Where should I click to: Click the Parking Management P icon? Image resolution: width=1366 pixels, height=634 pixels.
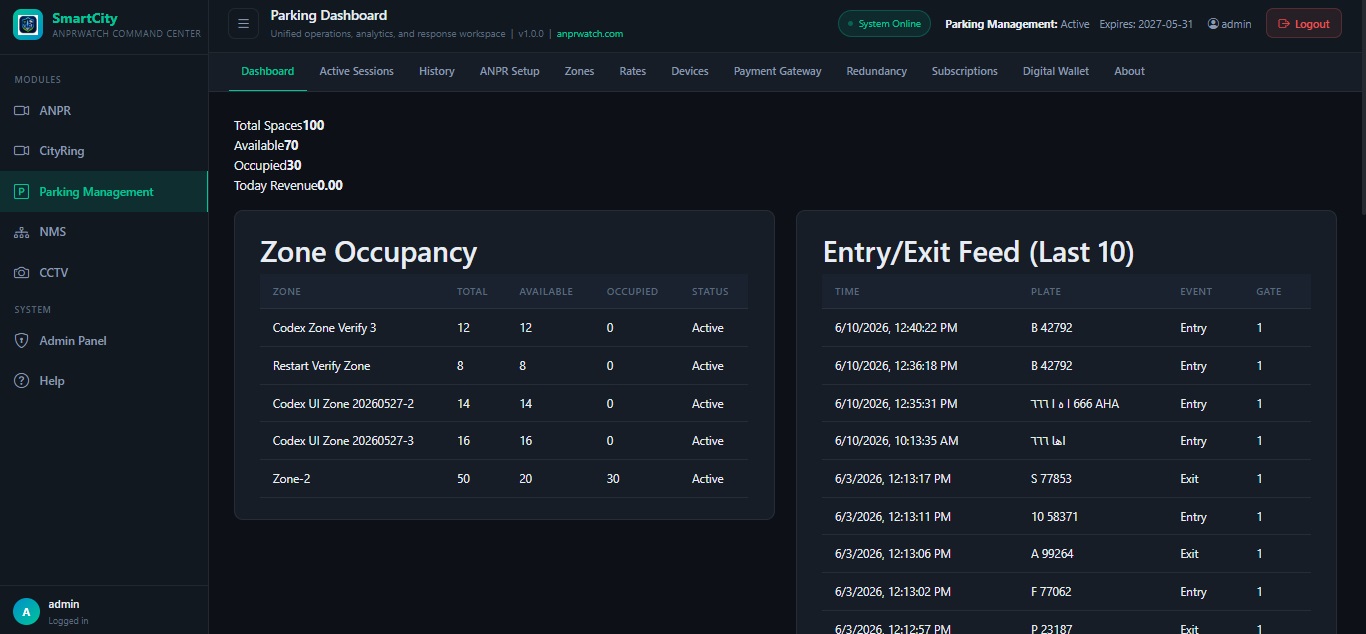point(21,192)
